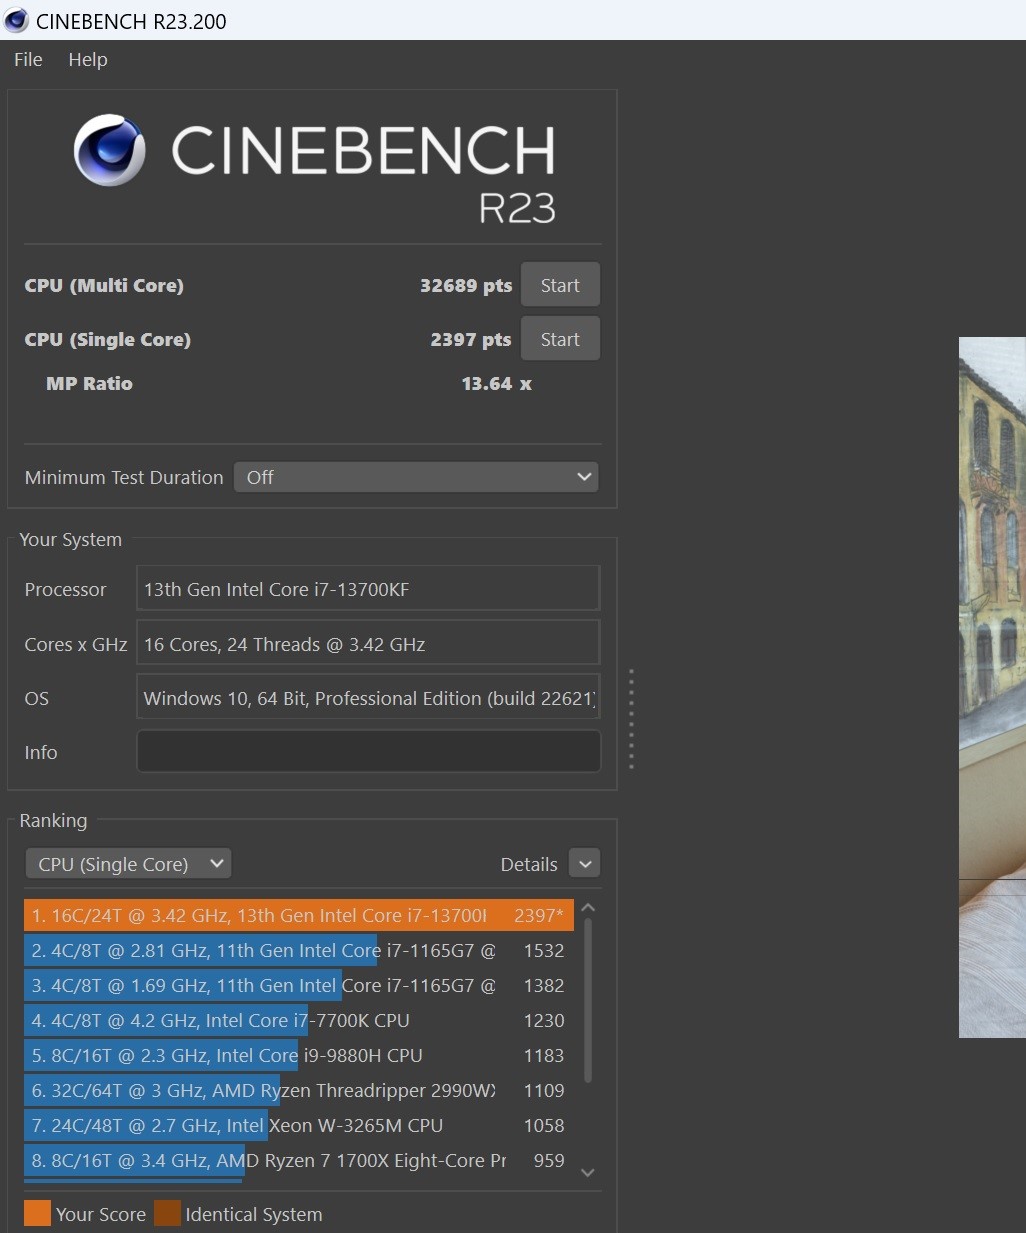Click the Cinebench app icon in title bar
Image resolution: width=1026 pixels, height=1233 pixels.
[16, 20]
